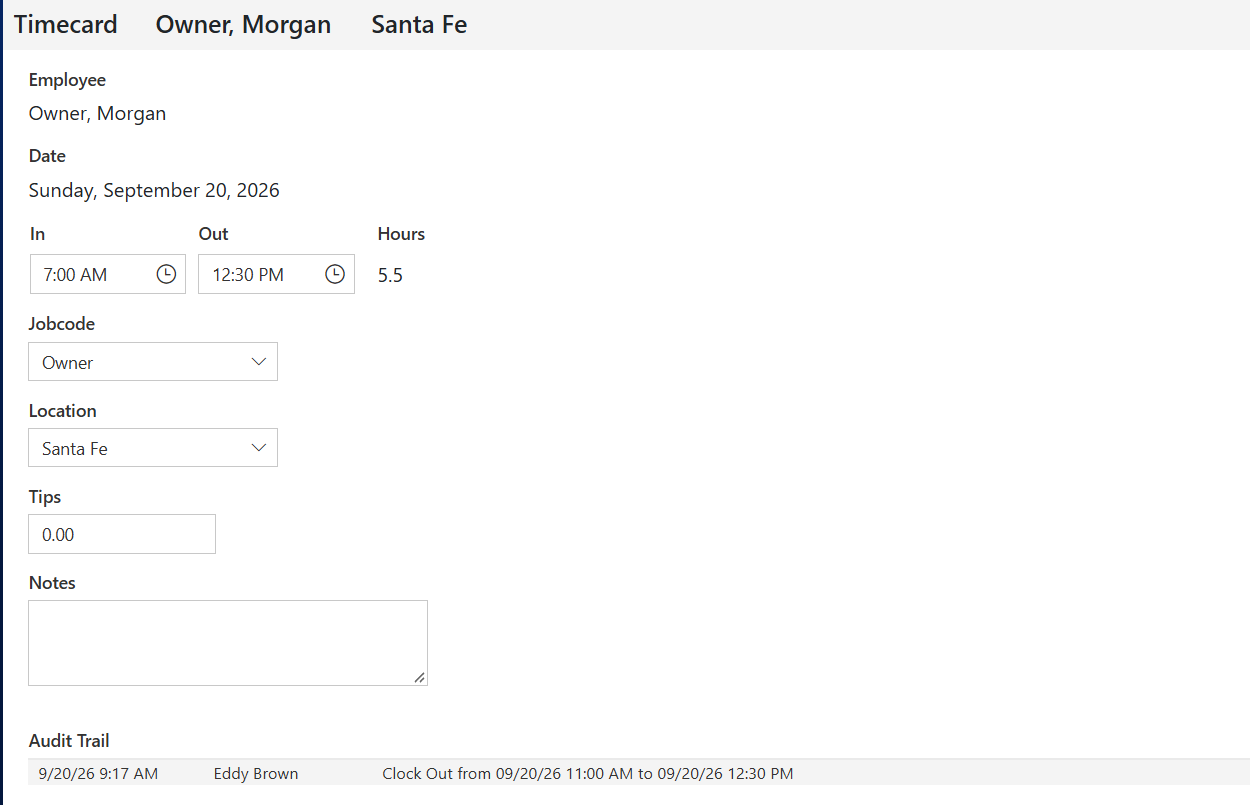Open the time picker clock for Out

[335, 274]
